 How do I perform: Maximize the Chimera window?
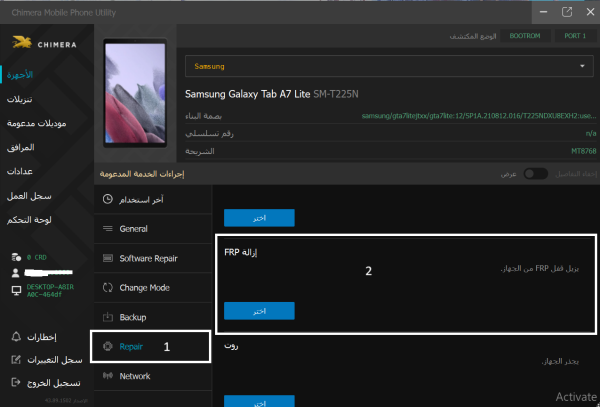pyautogui.click(x=567, y=12)
